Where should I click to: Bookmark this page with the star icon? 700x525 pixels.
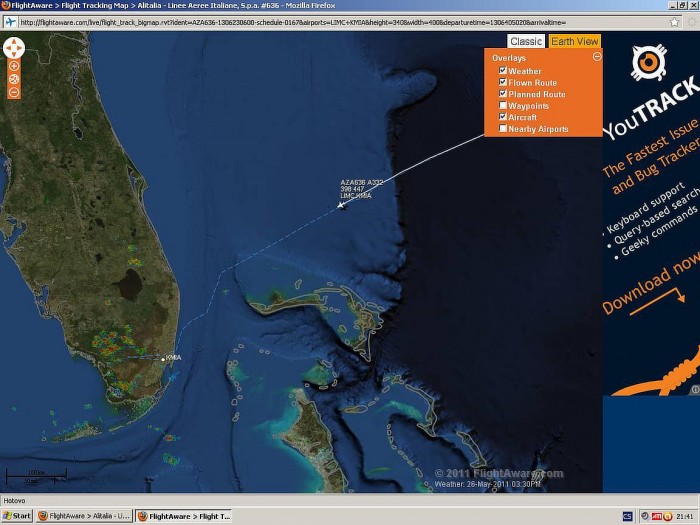[x=674, y=22]
